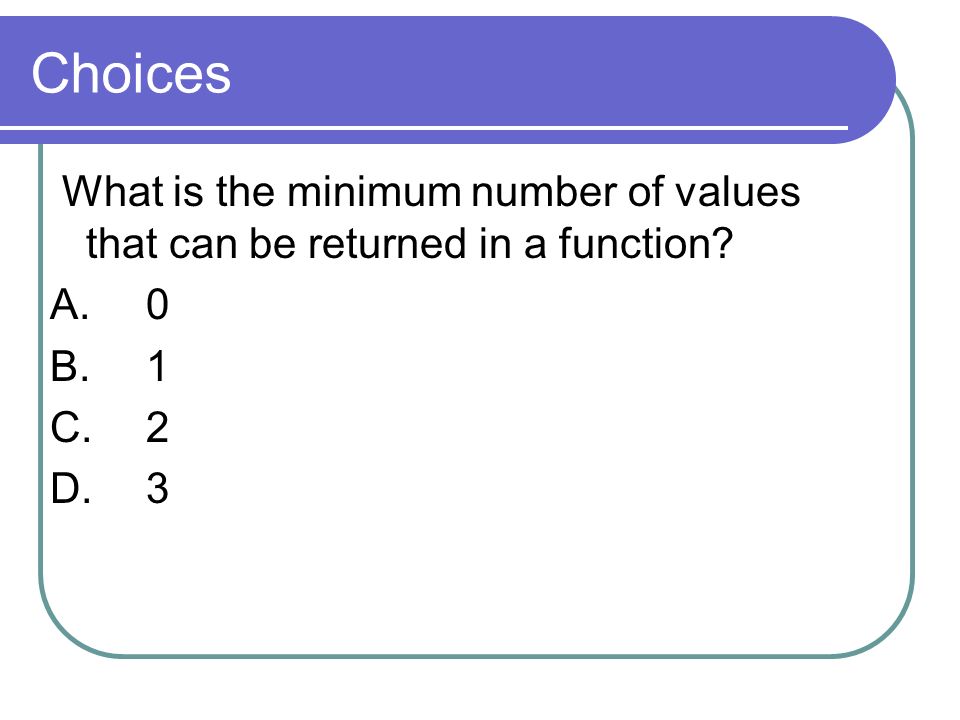Click the empty area below choice D
Viewport: 960px width, 720px height.
429,576
